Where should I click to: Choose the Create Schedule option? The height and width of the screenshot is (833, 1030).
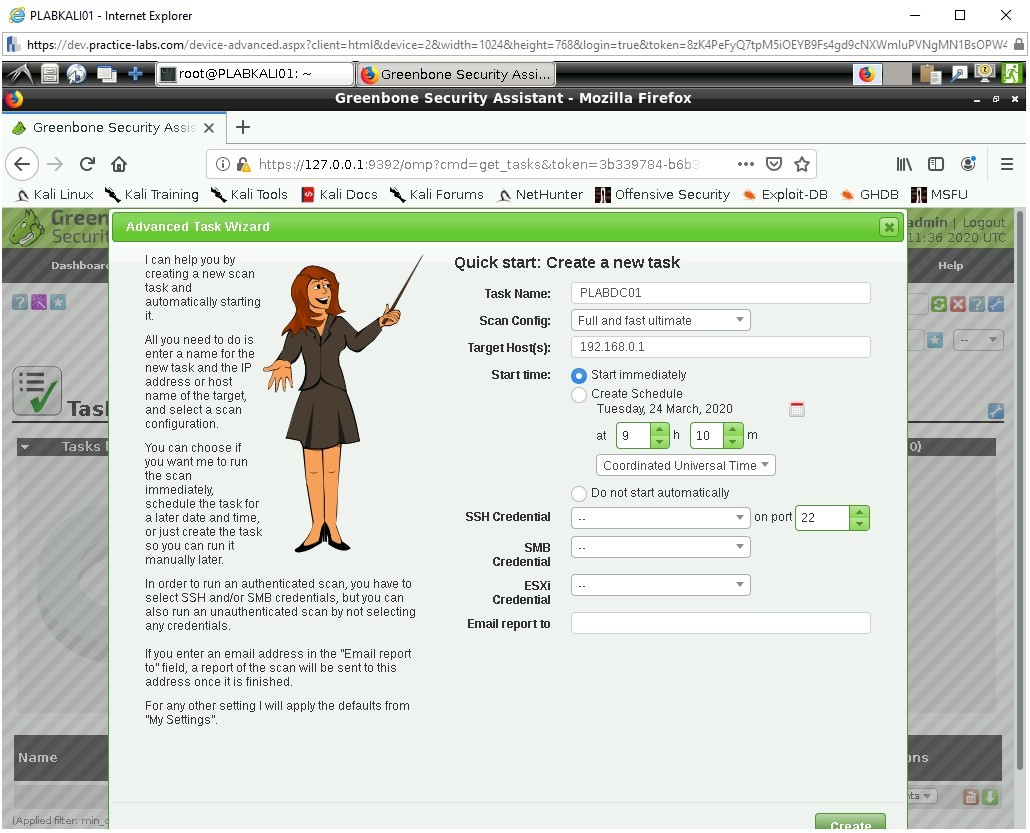(x=577, y=394)
